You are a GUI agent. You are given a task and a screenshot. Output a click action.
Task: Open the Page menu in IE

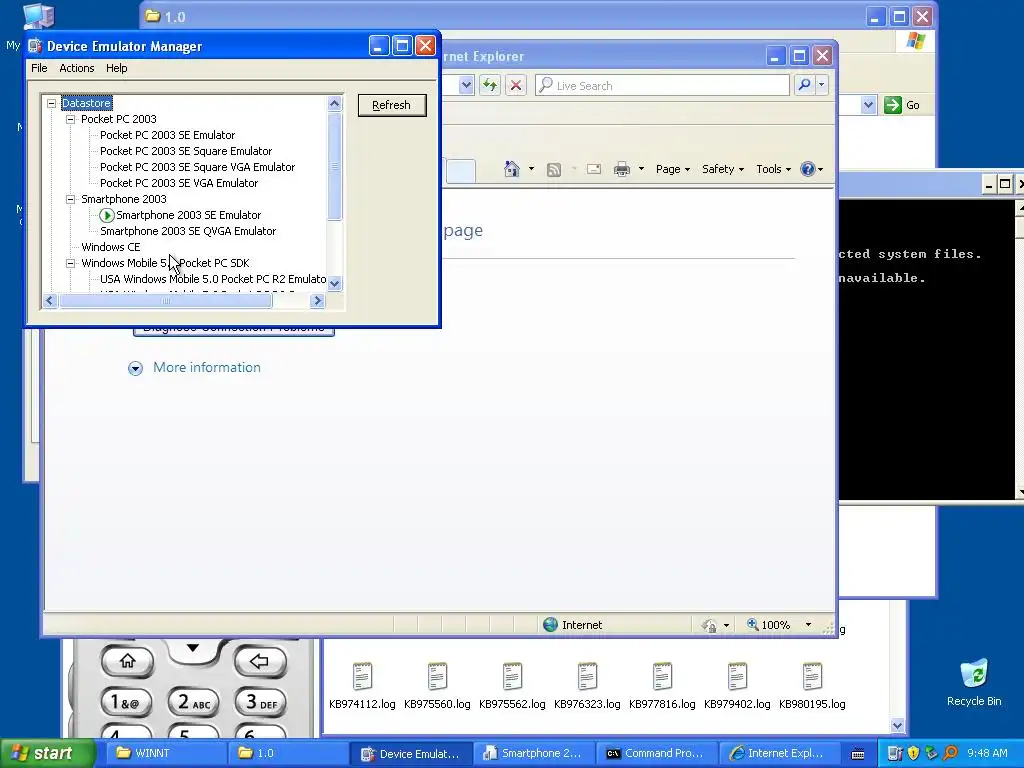click(x=673, y=169)
